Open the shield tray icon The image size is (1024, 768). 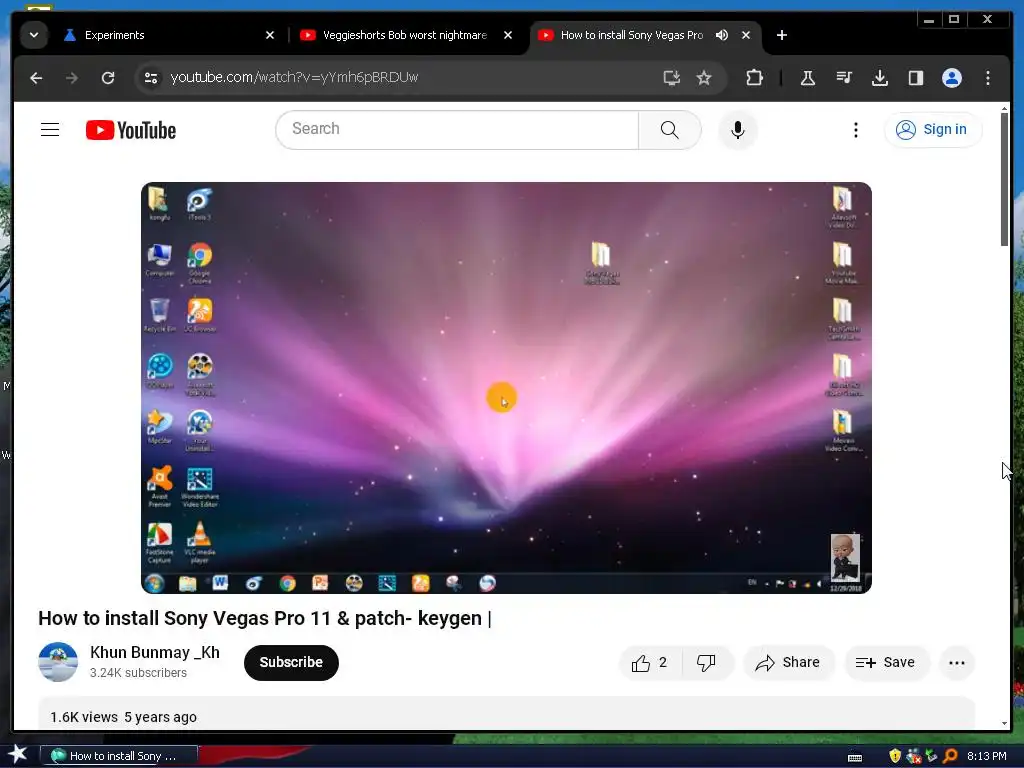click(x=895, y=756)
